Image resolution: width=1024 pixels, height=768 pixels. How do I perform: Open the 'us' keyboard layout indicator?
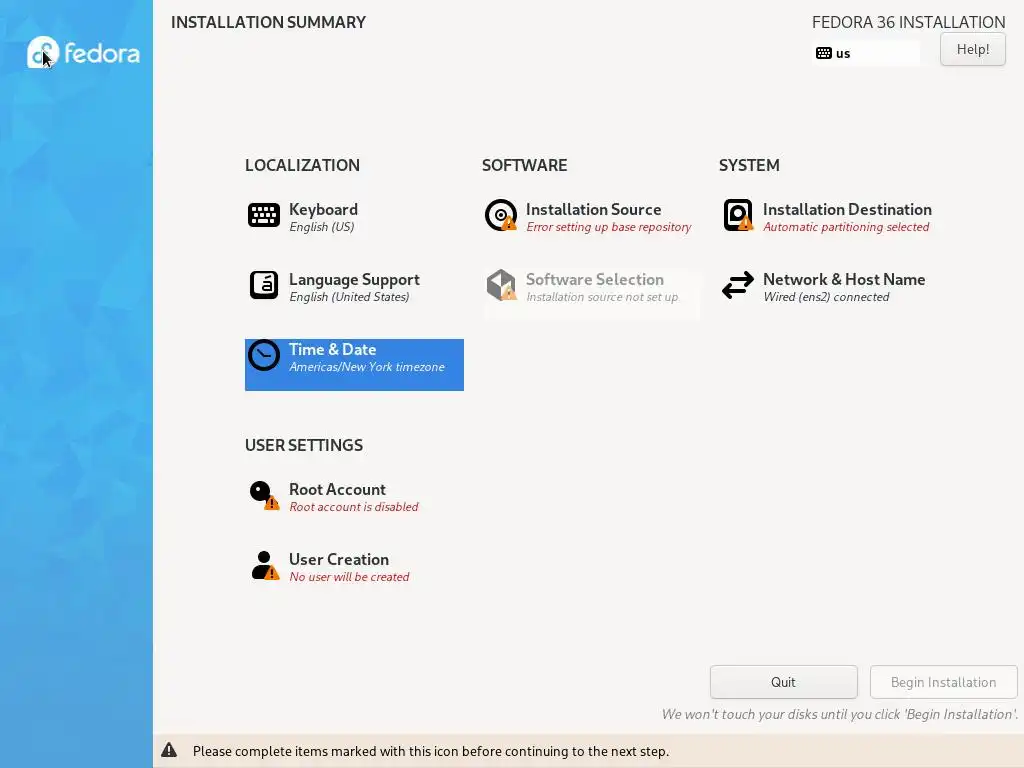(x=866, y=53)
